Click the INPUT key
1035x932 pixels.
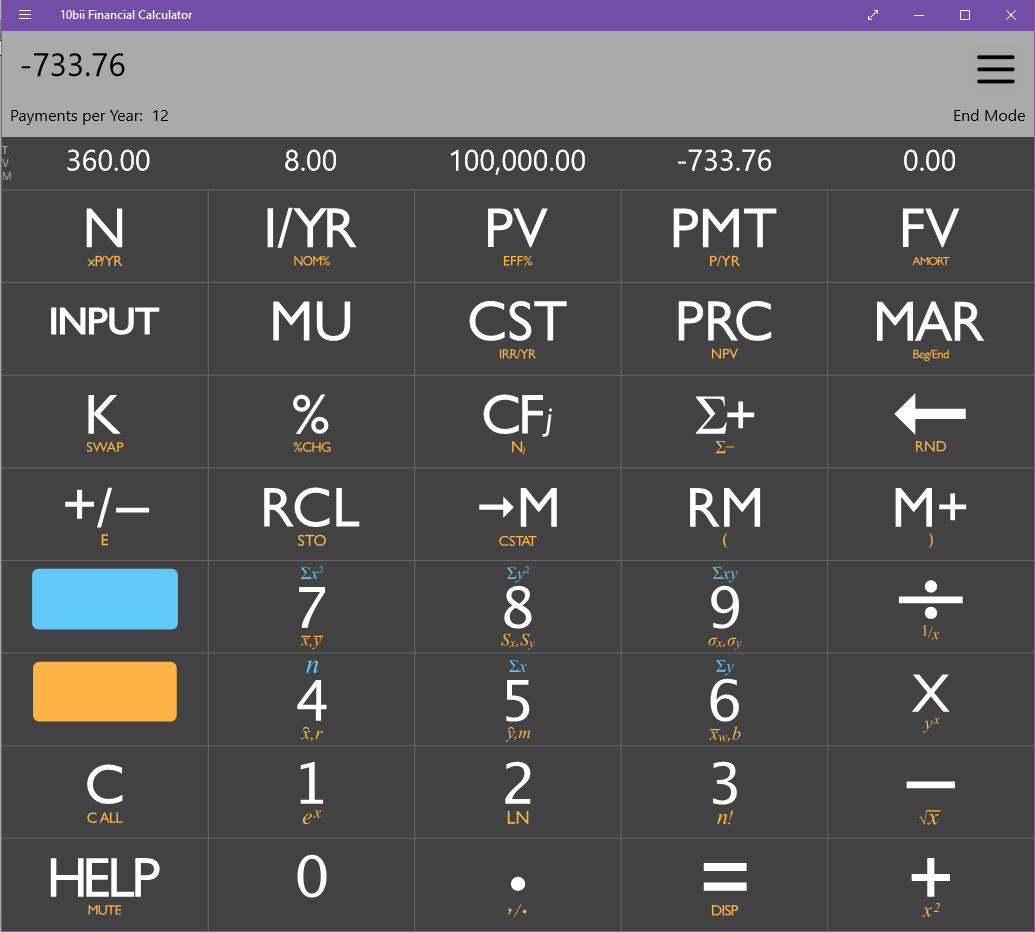tap(105, 329)
